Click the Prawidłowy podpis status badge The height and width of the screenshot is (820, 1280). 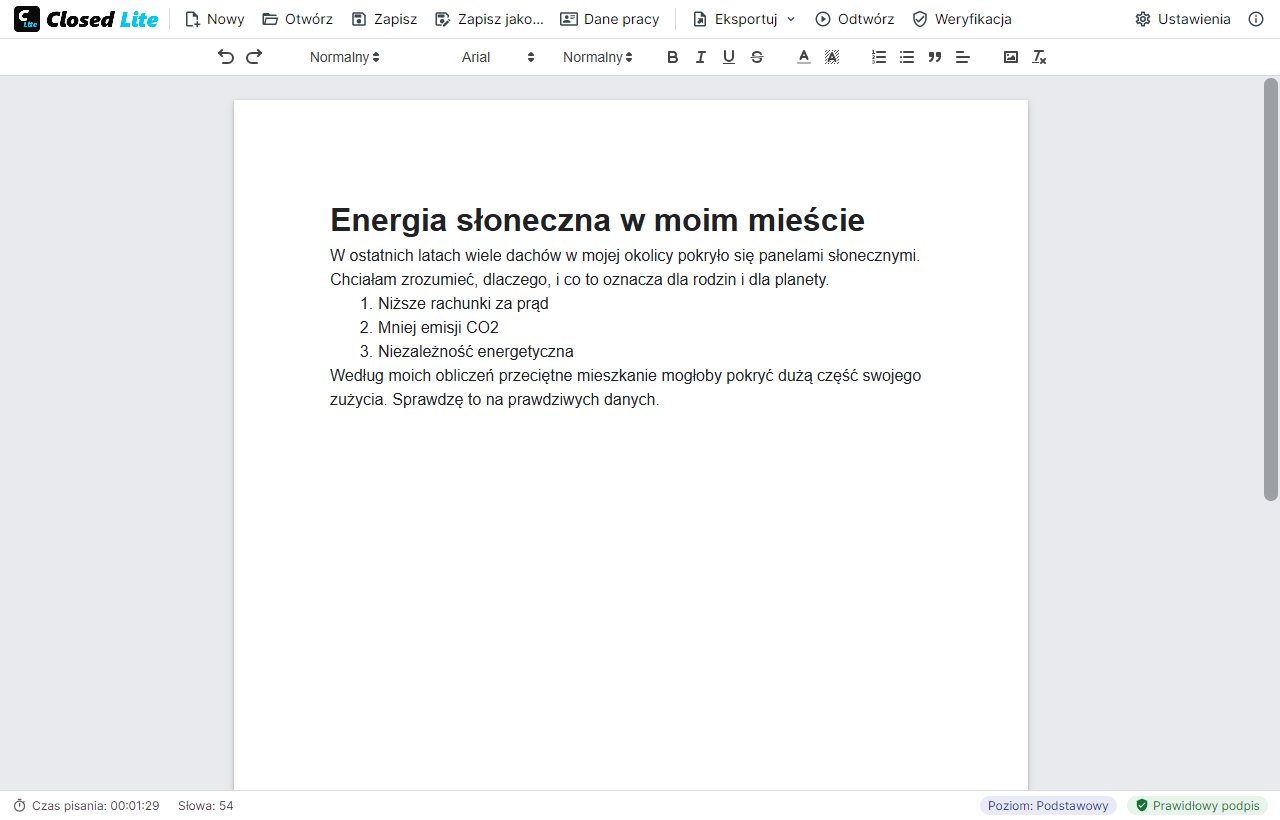(1197, 806)
